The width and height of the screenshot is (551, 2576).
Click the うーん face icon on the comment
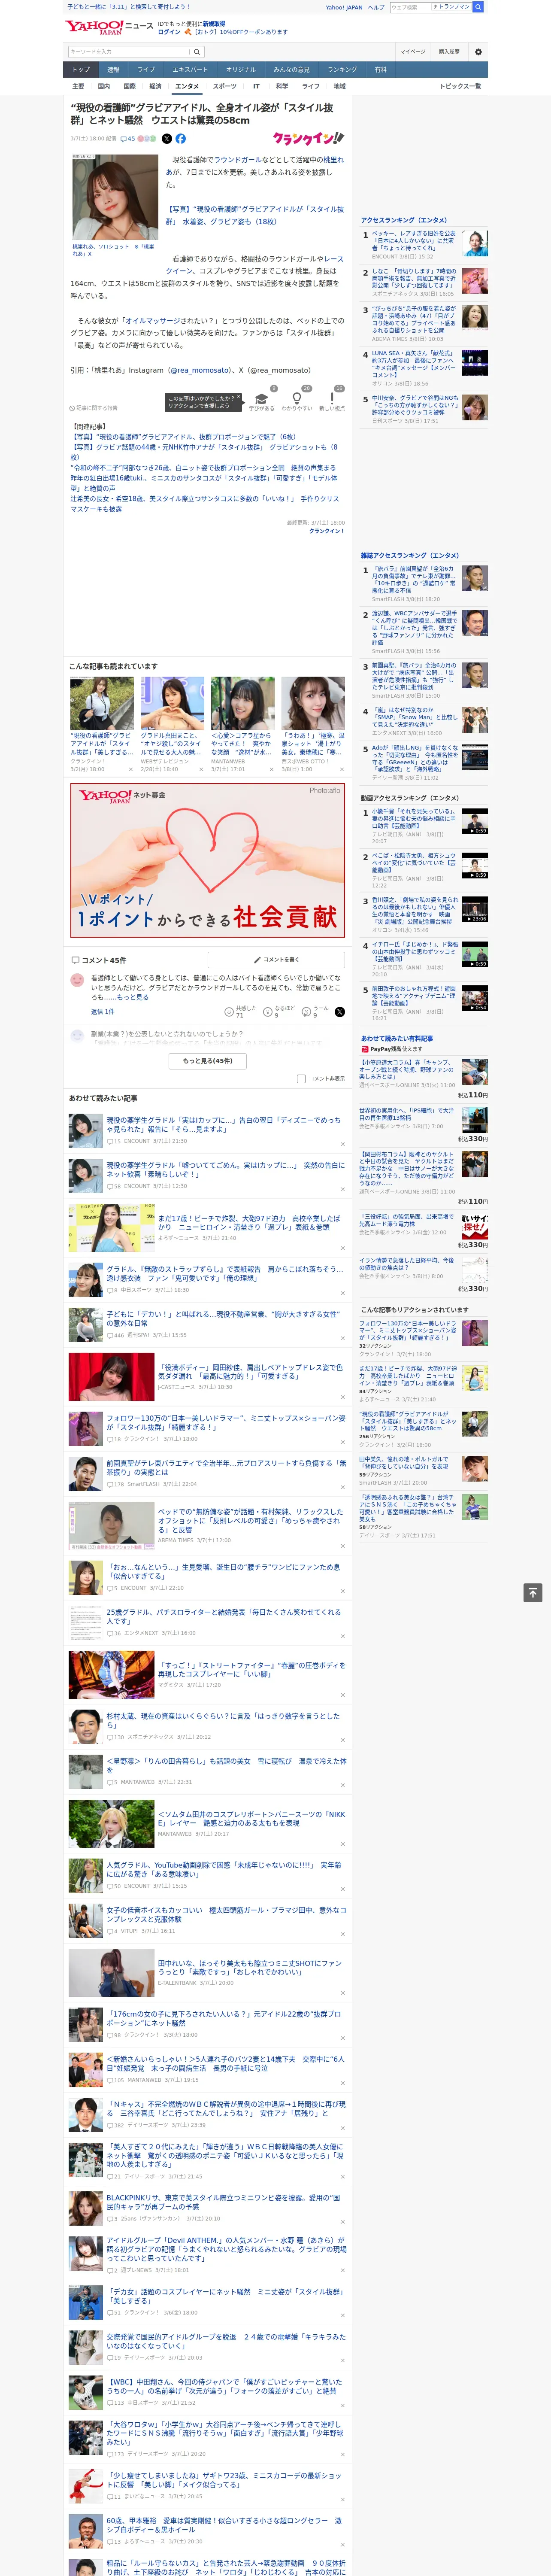[306, 1012]
